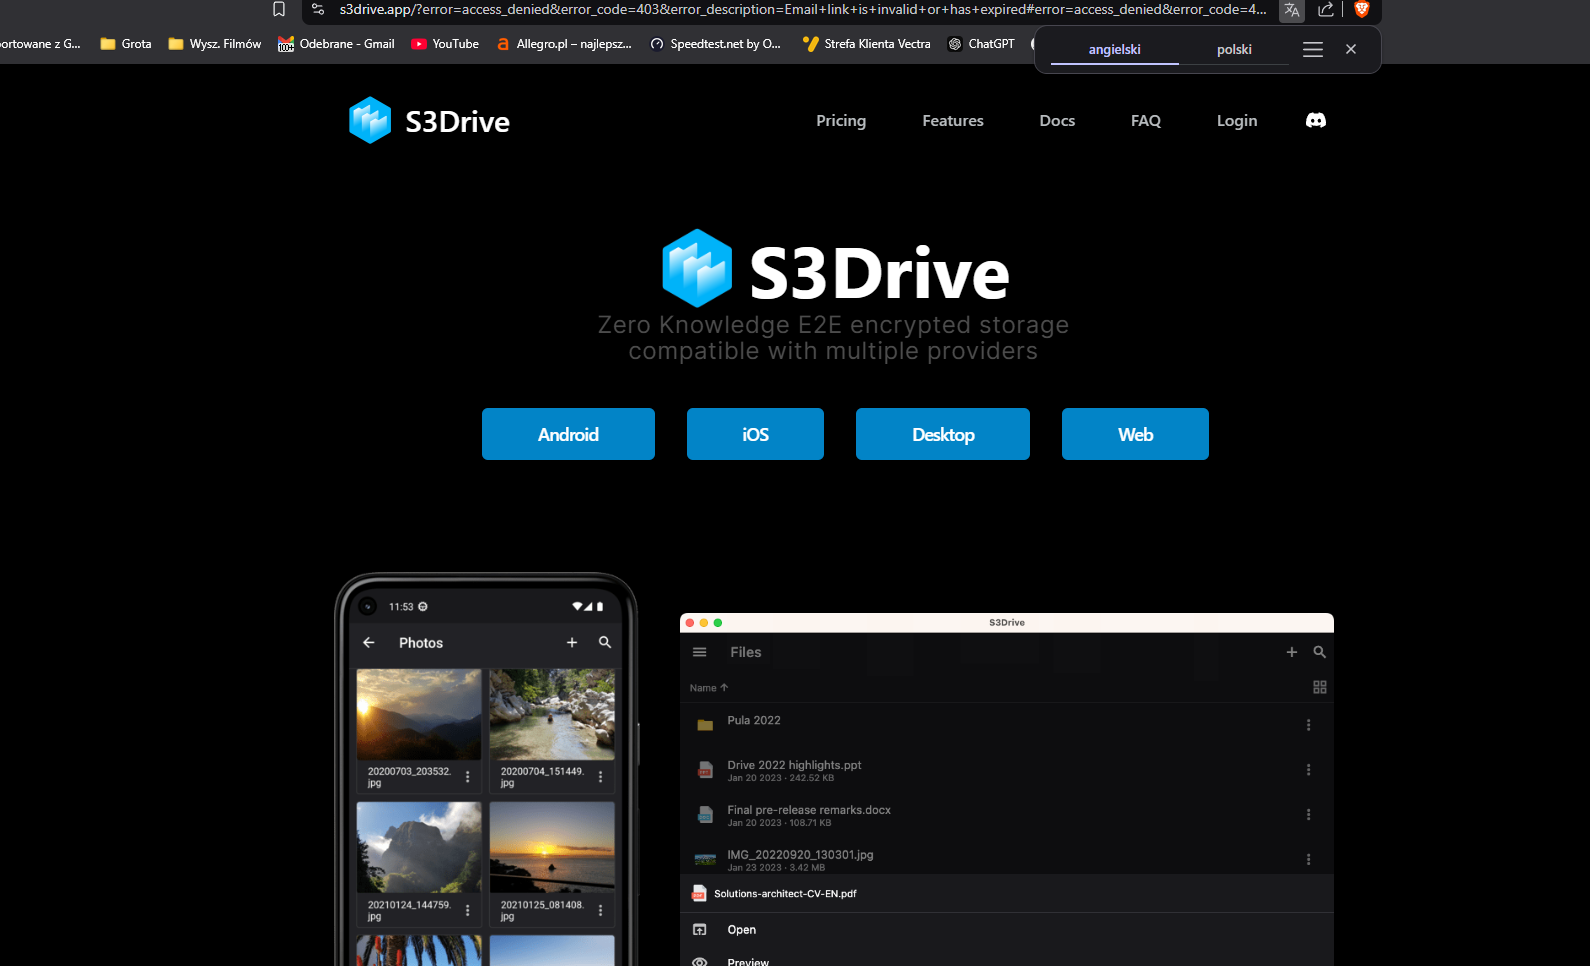Select angielski language tab
The height and width of the screenshot is (966, 1590).
(x=1115, y=49)
